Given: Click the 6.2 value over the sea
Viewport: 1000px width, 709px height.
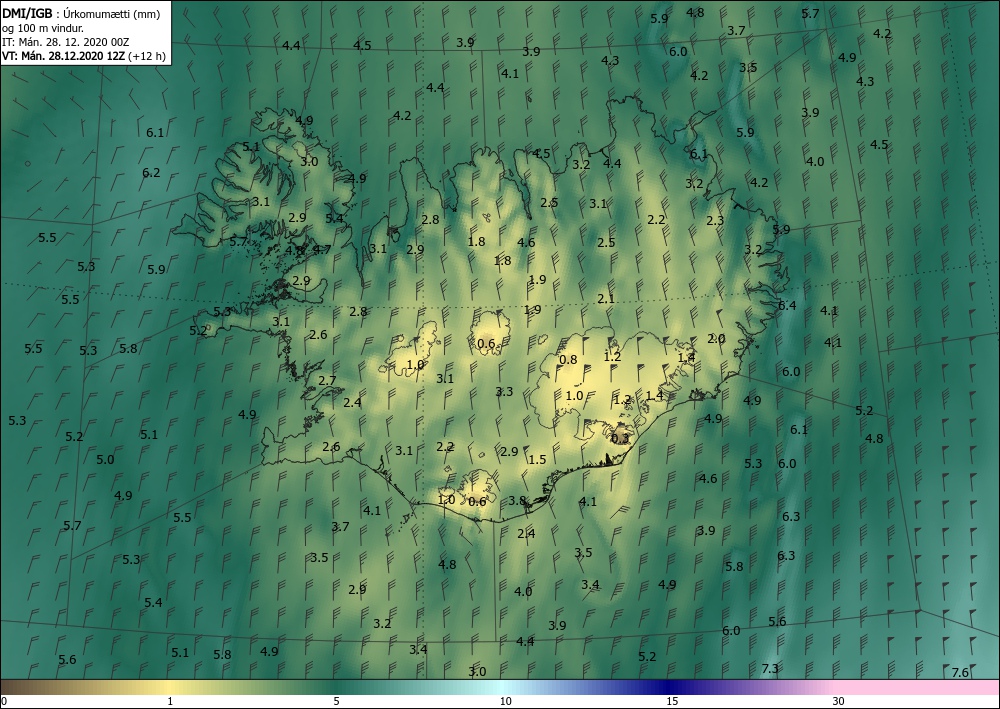Looking at the screenshot, I should pos(151,173).
